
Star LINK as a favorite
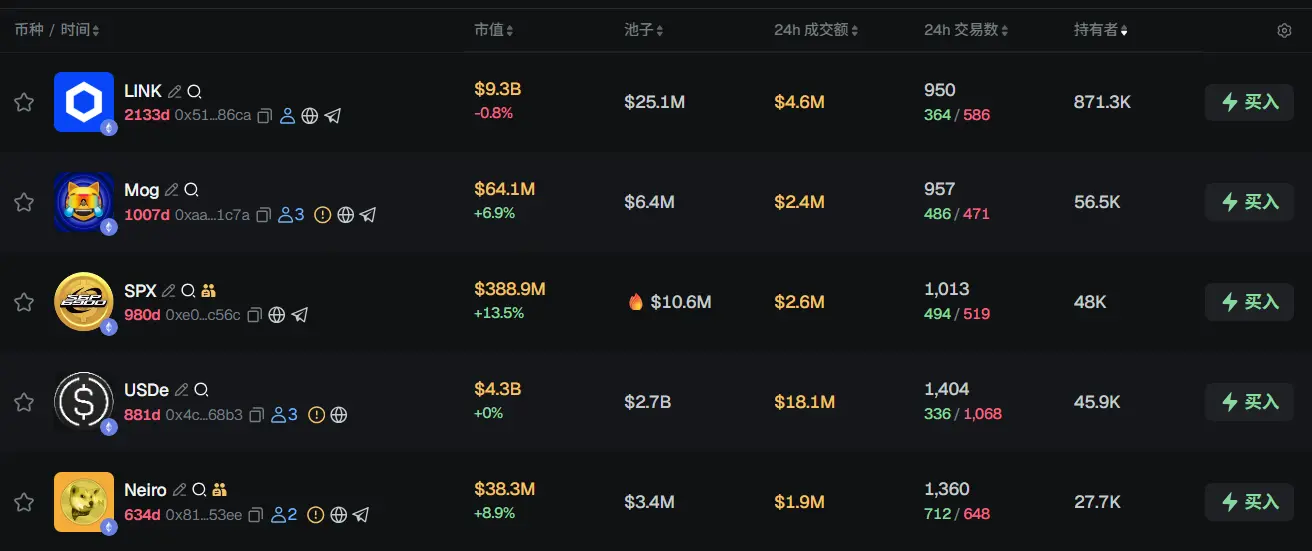tap(24, 102)
